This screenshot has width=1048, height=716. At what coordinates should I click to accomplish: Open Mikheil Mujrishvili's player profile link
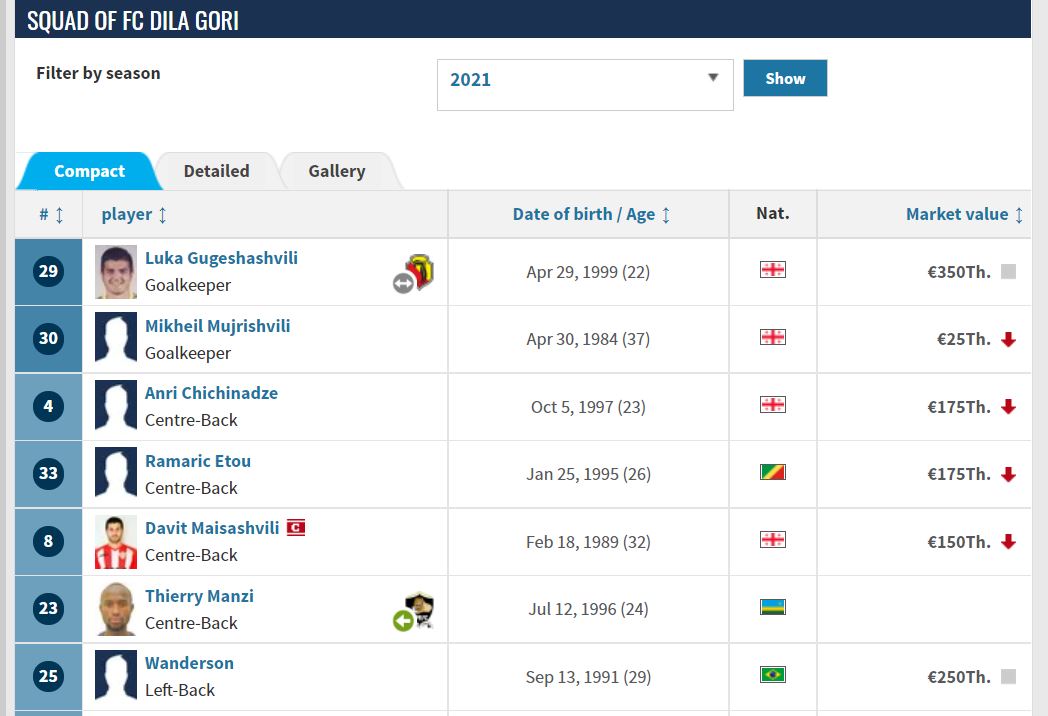(217, 326)
